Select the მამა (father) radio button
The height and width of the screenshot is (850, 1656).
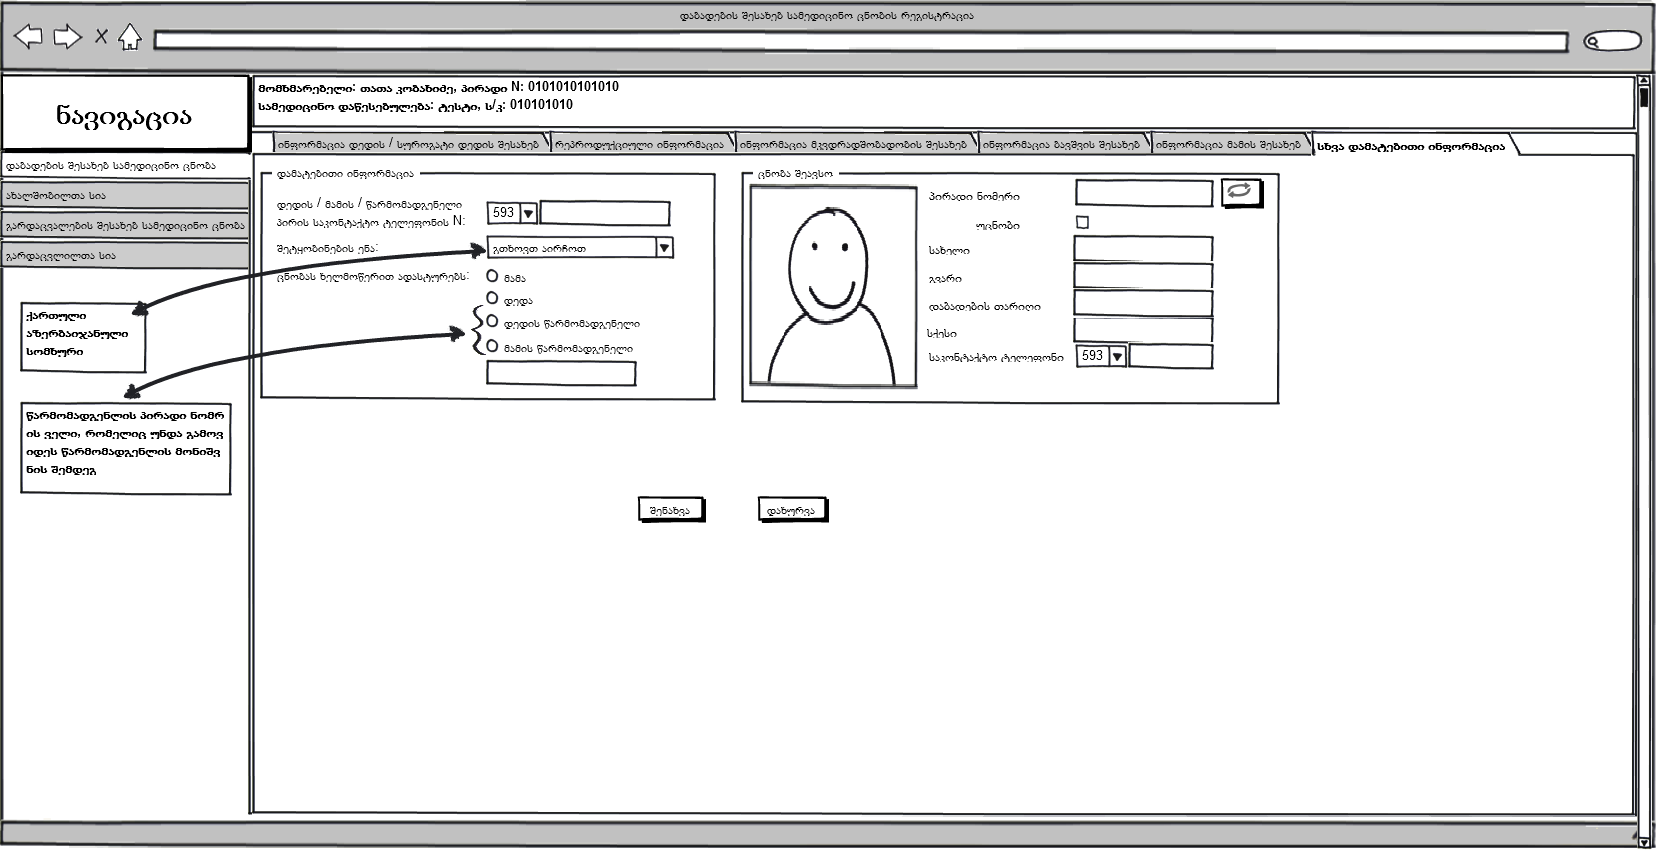[492, 276]
